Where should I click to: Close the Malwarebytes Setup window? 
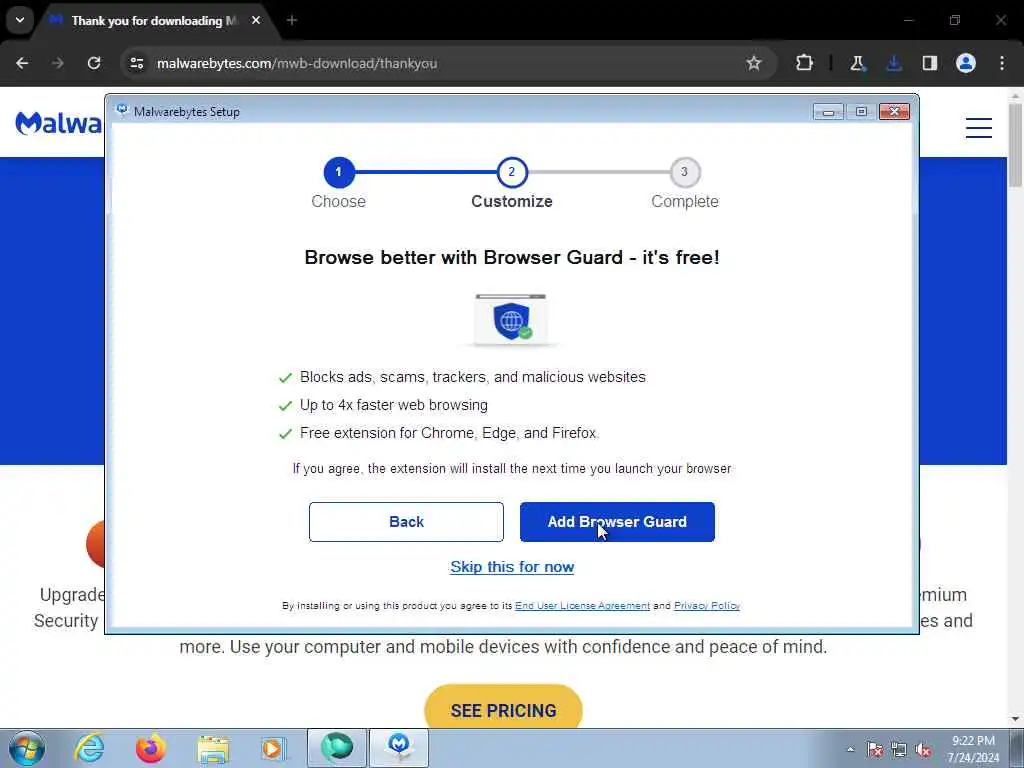tap(894, 112)
